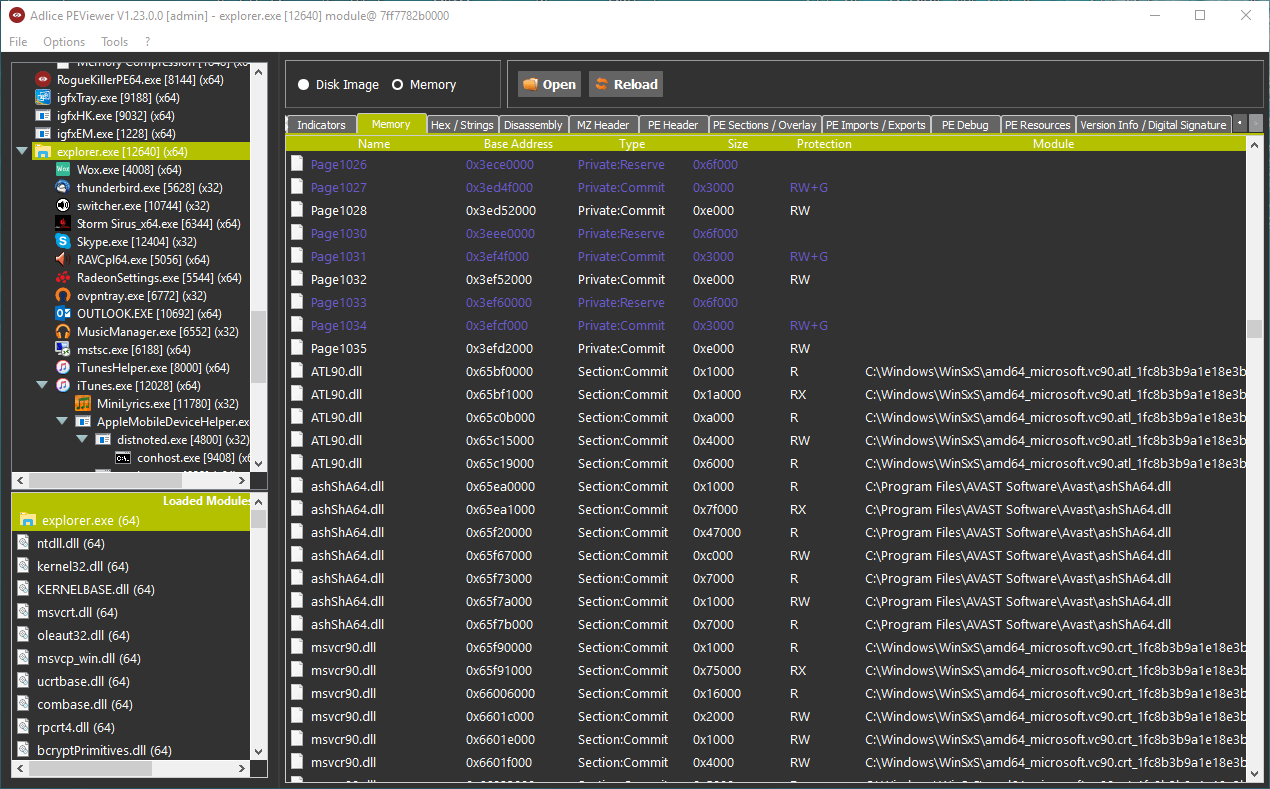The image size is (1270, 789).
Task: Select the RogueKillerPE64.exe red eye icon
Action: pyautogui.click(x=43, y=80)
